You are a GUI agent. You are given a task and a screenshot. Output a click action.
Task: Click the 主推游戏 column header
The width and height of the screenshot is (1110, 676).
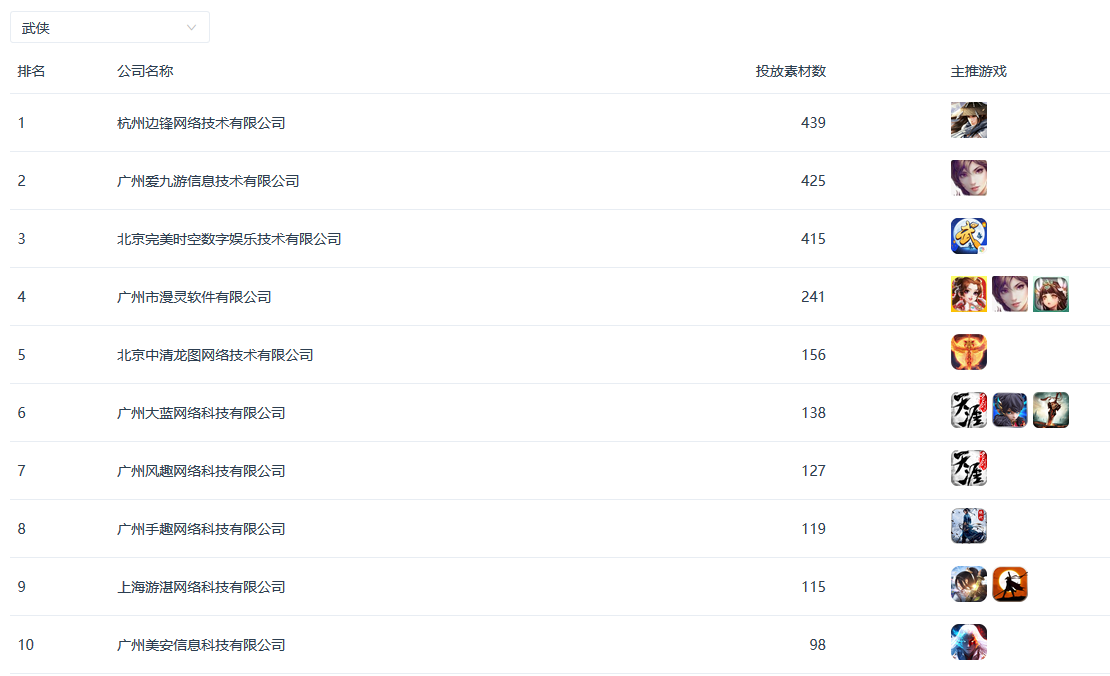point(978,71)
